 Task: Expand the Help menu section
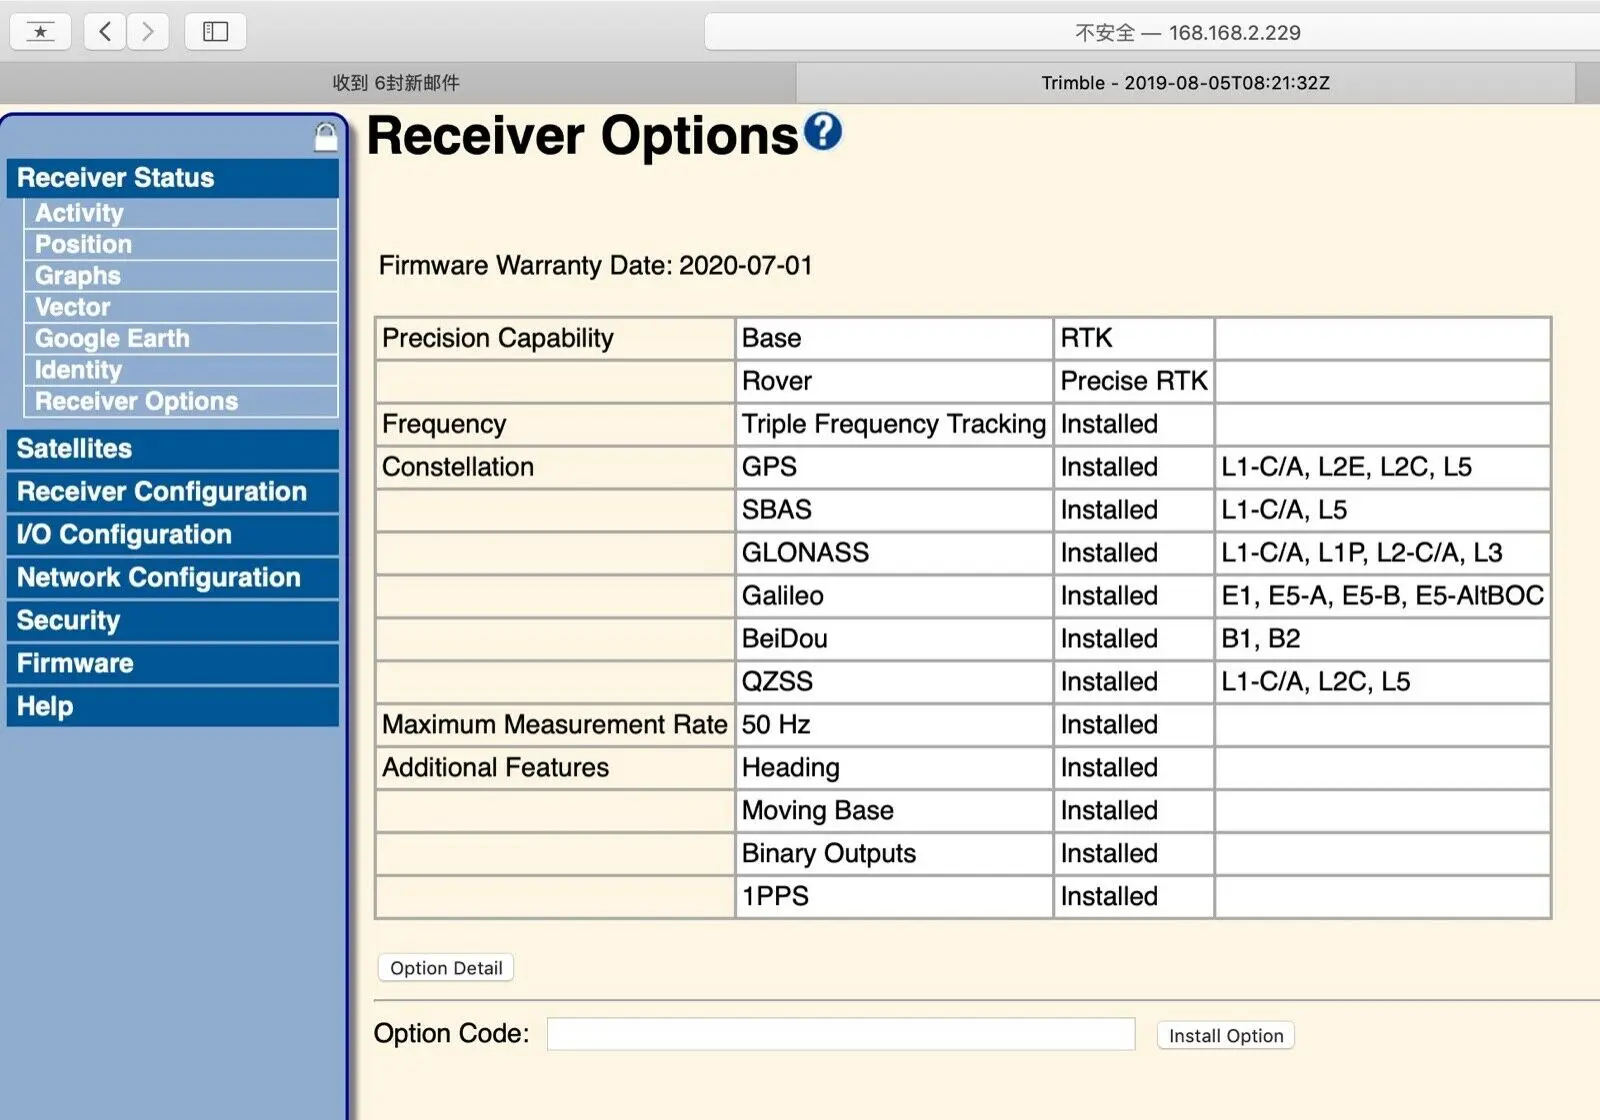point(172,707)
